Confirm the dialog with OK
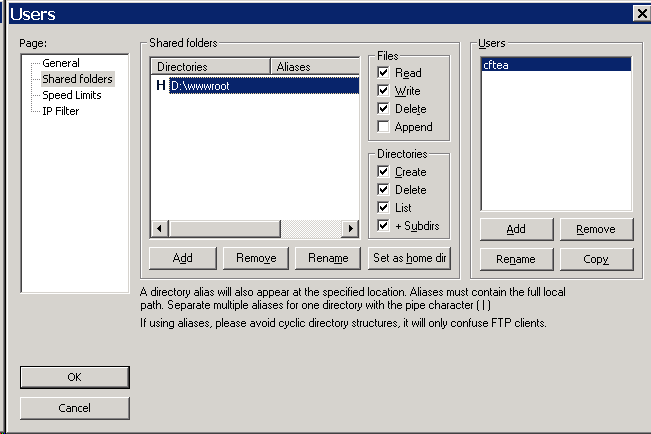 click(75, 377)
